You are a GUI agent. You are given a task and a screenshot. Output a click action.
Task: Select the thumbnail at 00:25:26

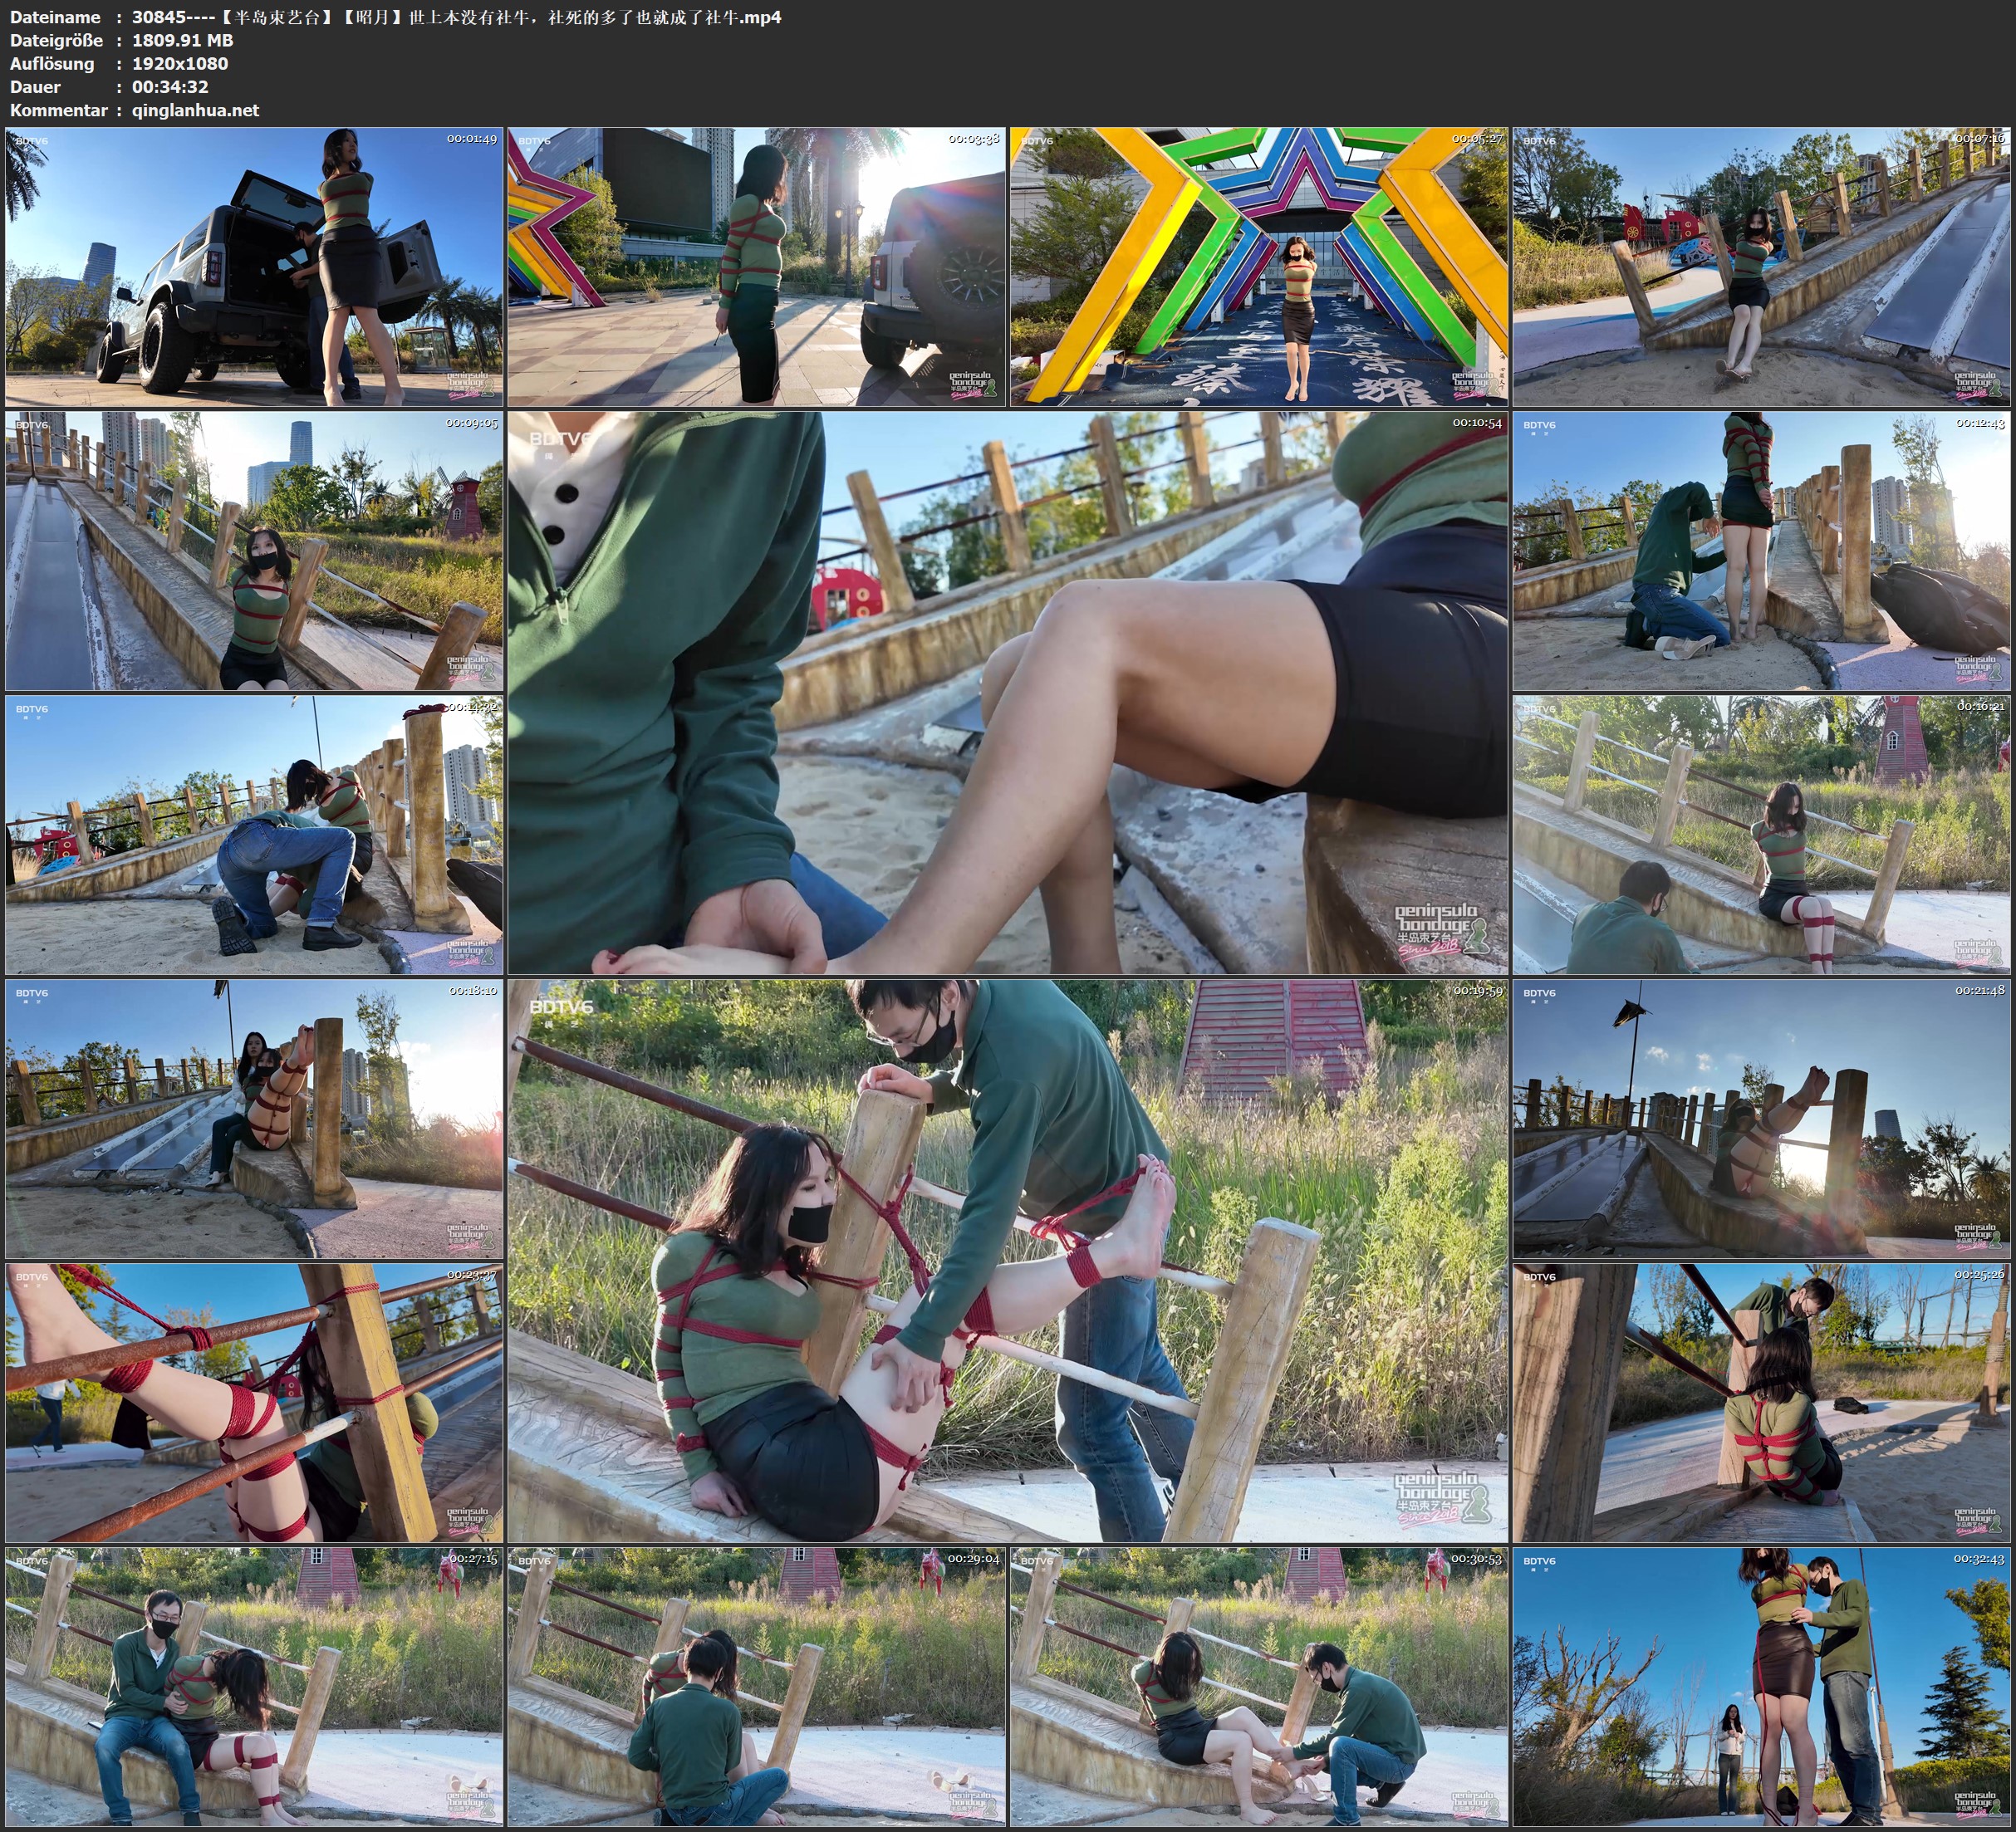(1761, 1402)
